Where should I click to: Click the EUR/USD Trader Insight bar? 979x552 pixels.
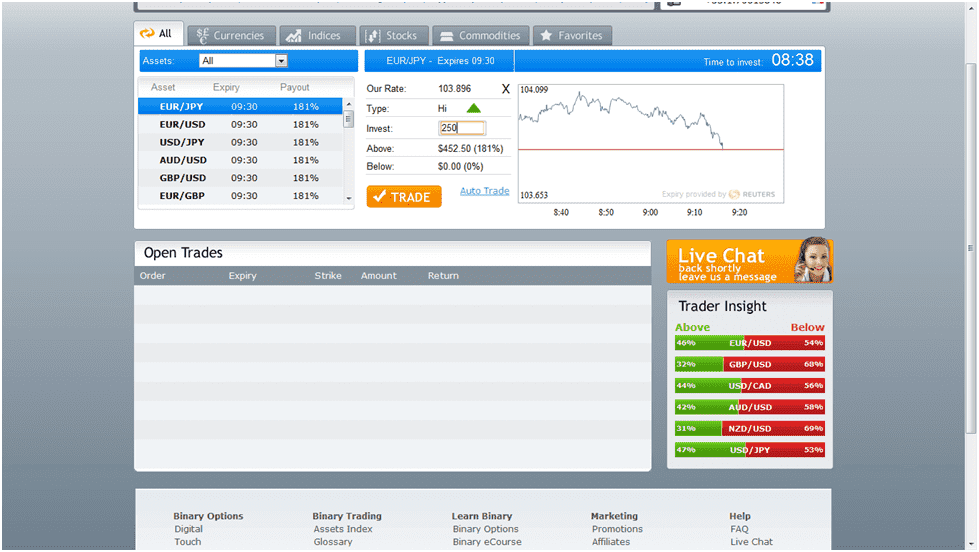pos(750,343)
